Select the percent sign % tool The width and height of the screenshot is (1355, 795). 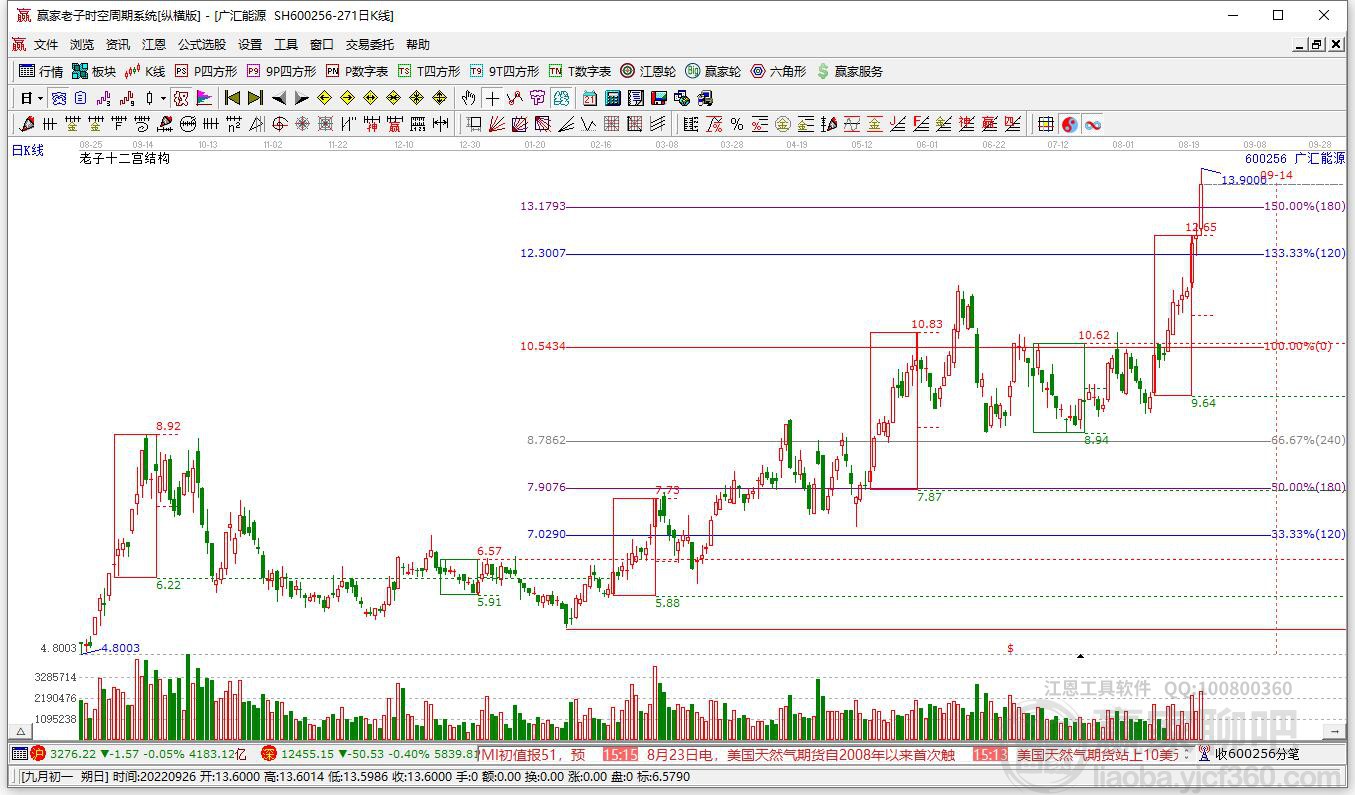click(x=737, y=124)
